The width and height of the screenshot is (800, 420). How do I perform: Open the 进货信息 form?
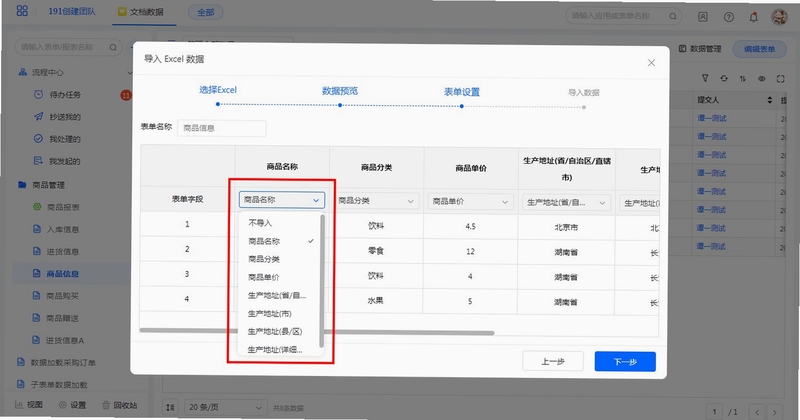pyautogui.click(x=63, y=252)
